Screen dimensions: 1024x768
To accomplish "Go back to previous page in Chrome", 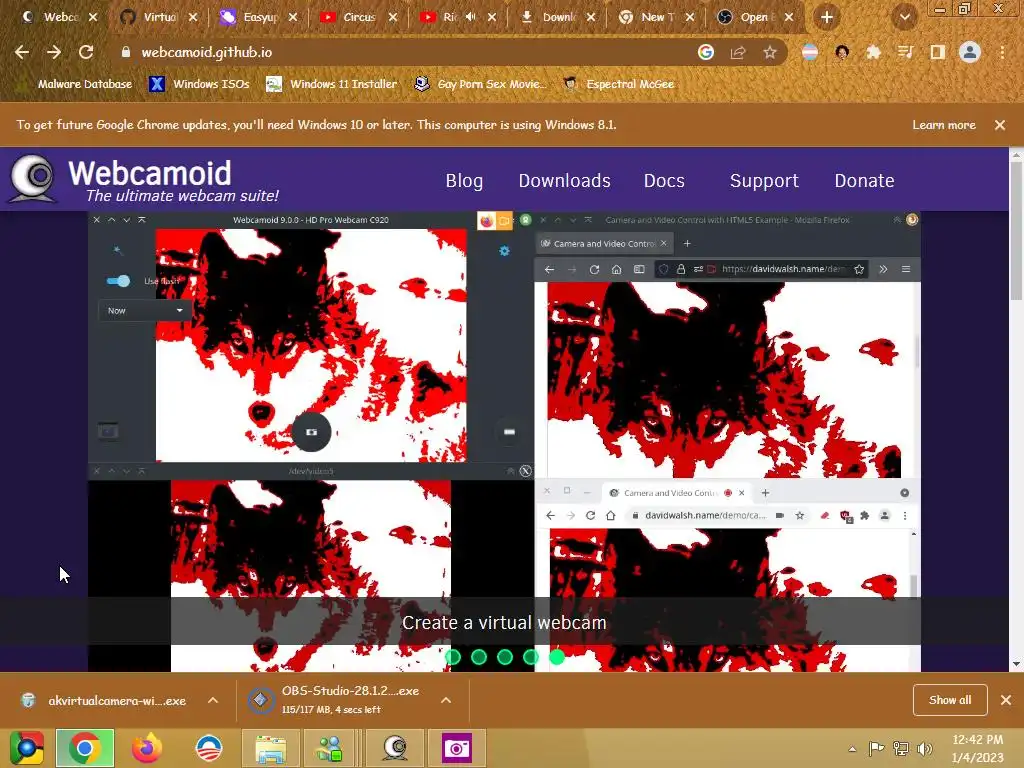I will 22,52.
